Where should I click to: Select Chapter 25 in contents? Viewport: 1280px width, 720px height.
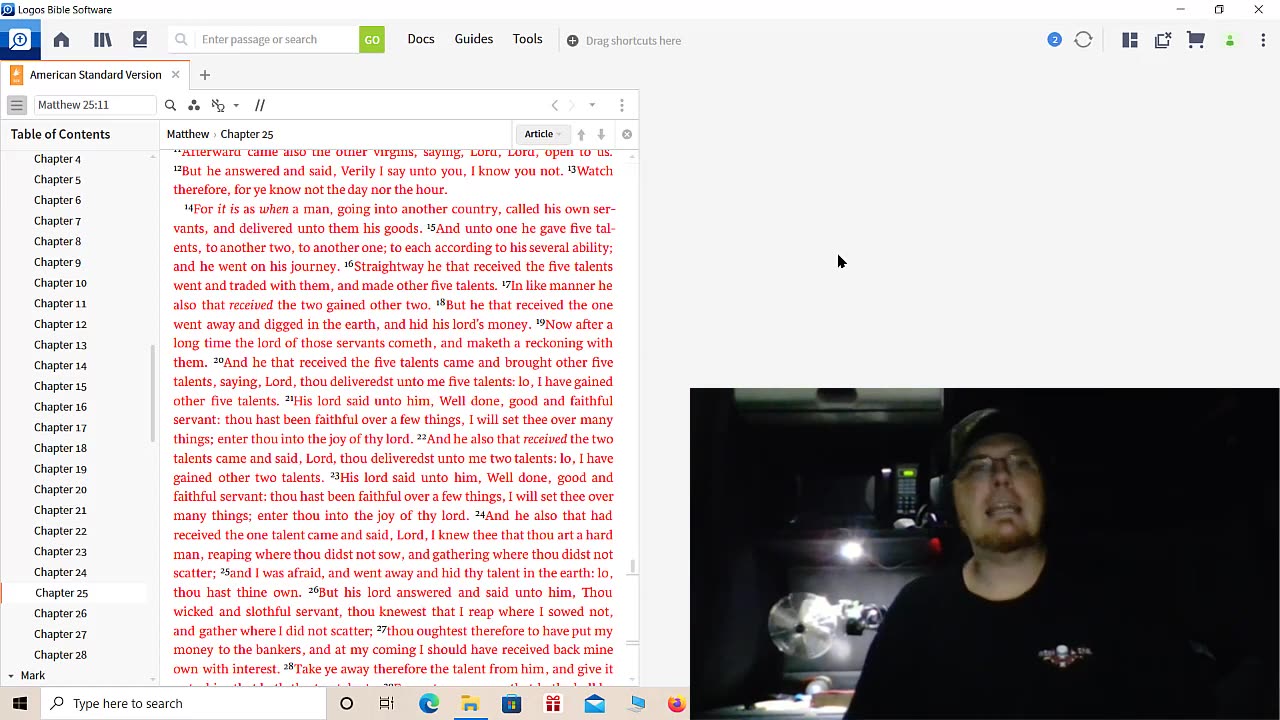(x=62, y=593)
